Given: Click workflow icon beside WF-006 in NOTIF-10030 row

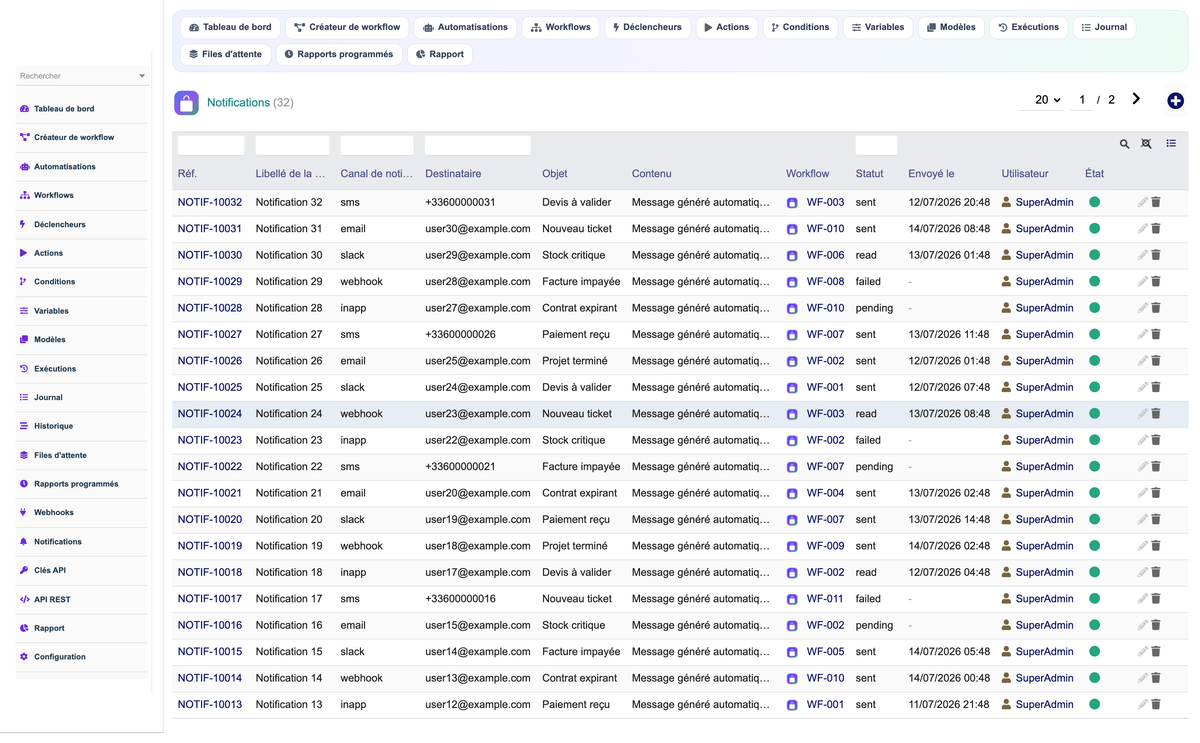Looking at the screenshot, I should point(792,256).
